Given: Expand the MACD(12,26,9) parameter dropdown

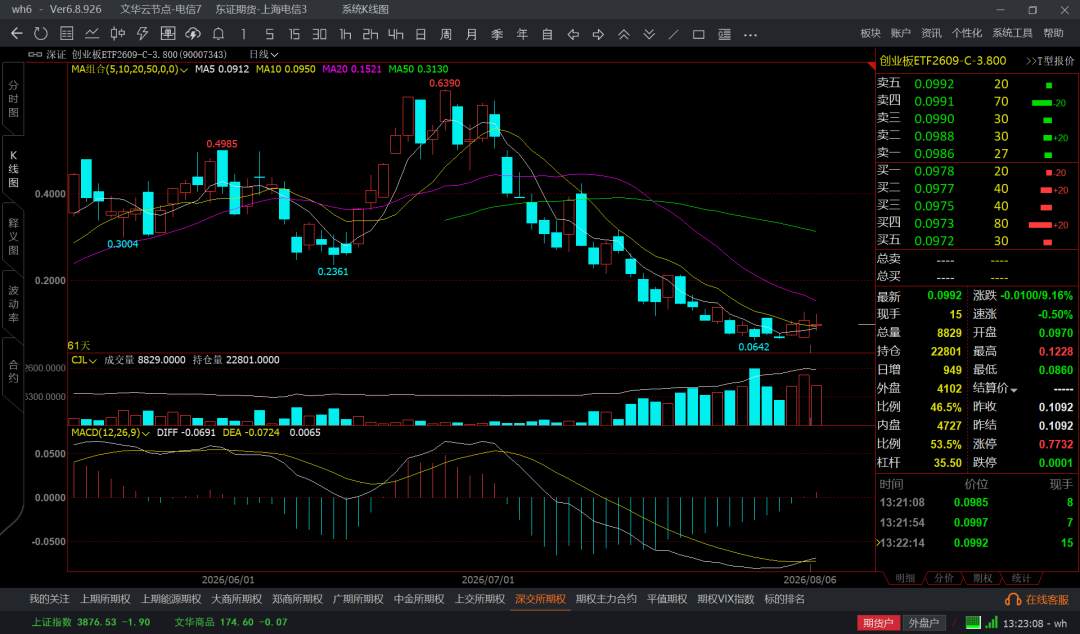Looking at the screenshot, I should click(111, 433).
